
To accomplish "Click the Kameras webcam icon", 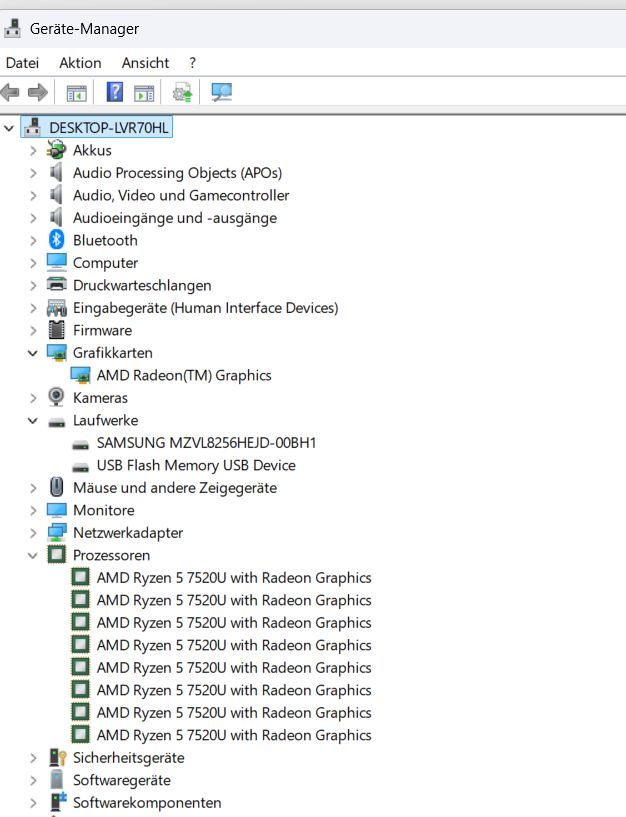I will (x=57, y=398).
